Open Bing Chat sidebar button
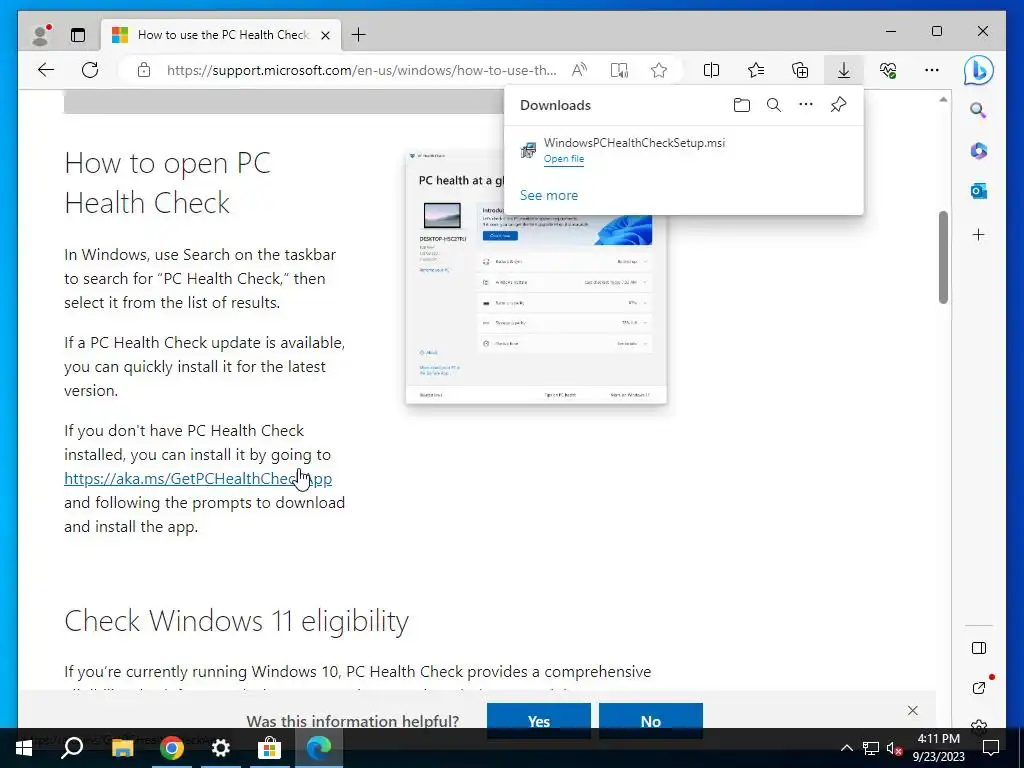This screenshot has height=768, width=1024. [978, 70]
